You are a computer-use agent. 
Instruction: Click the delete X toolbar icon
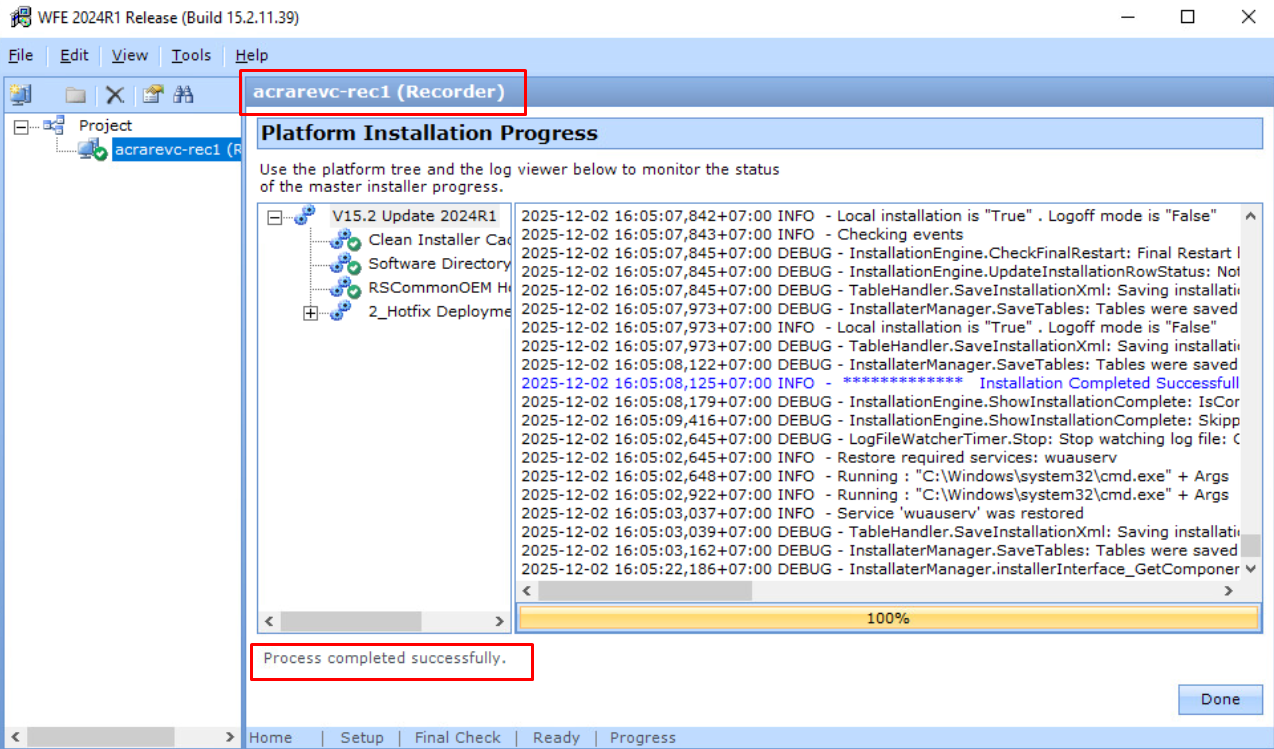115,95
